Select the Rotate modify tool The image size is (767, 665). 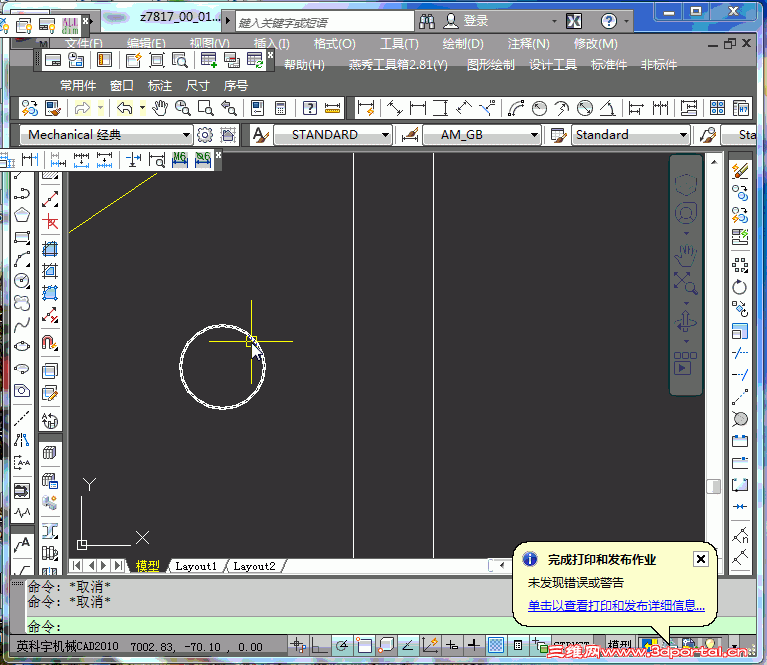coord(740,287)
